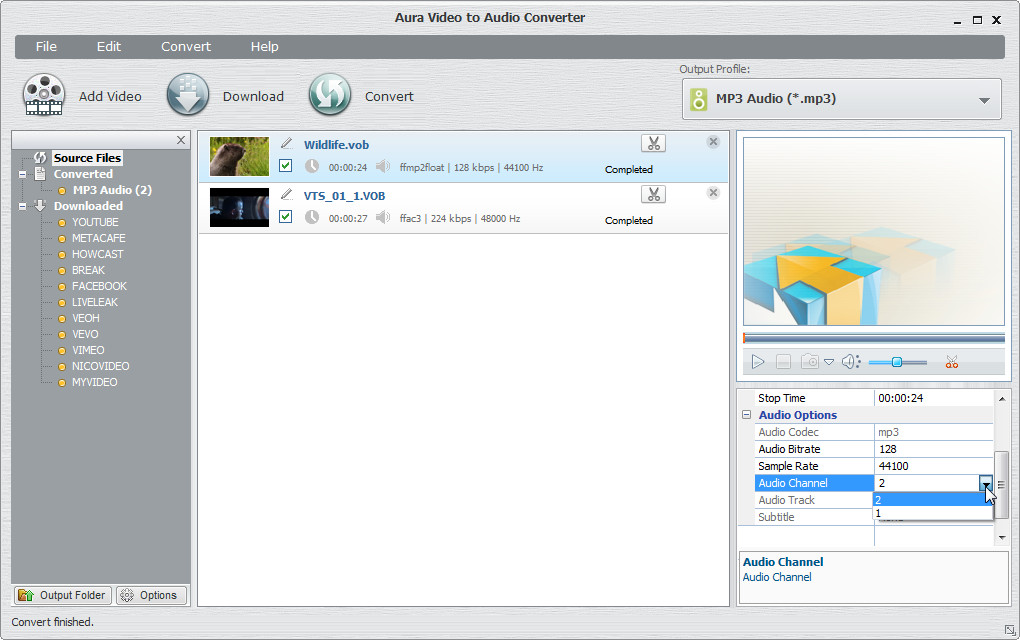Collapse the Audio Options section
The height and width of the screenshot is (640, 1020).
746,415
